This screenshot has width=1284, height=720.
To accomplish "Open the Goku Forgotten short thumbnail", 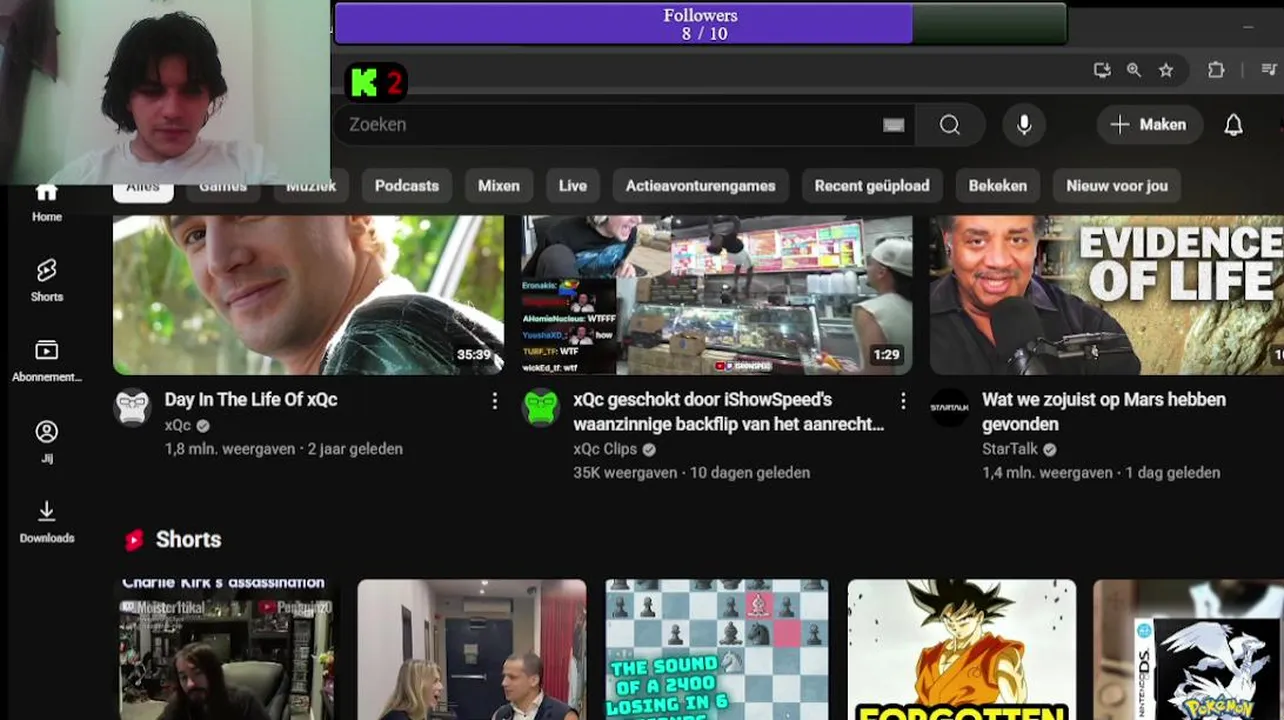I will point(962,649).
